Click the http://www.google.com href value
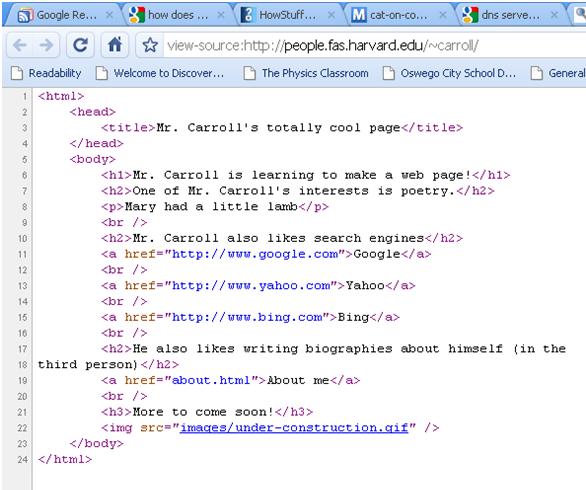Viewport: 586px width, 490px height. pos(255,254)
